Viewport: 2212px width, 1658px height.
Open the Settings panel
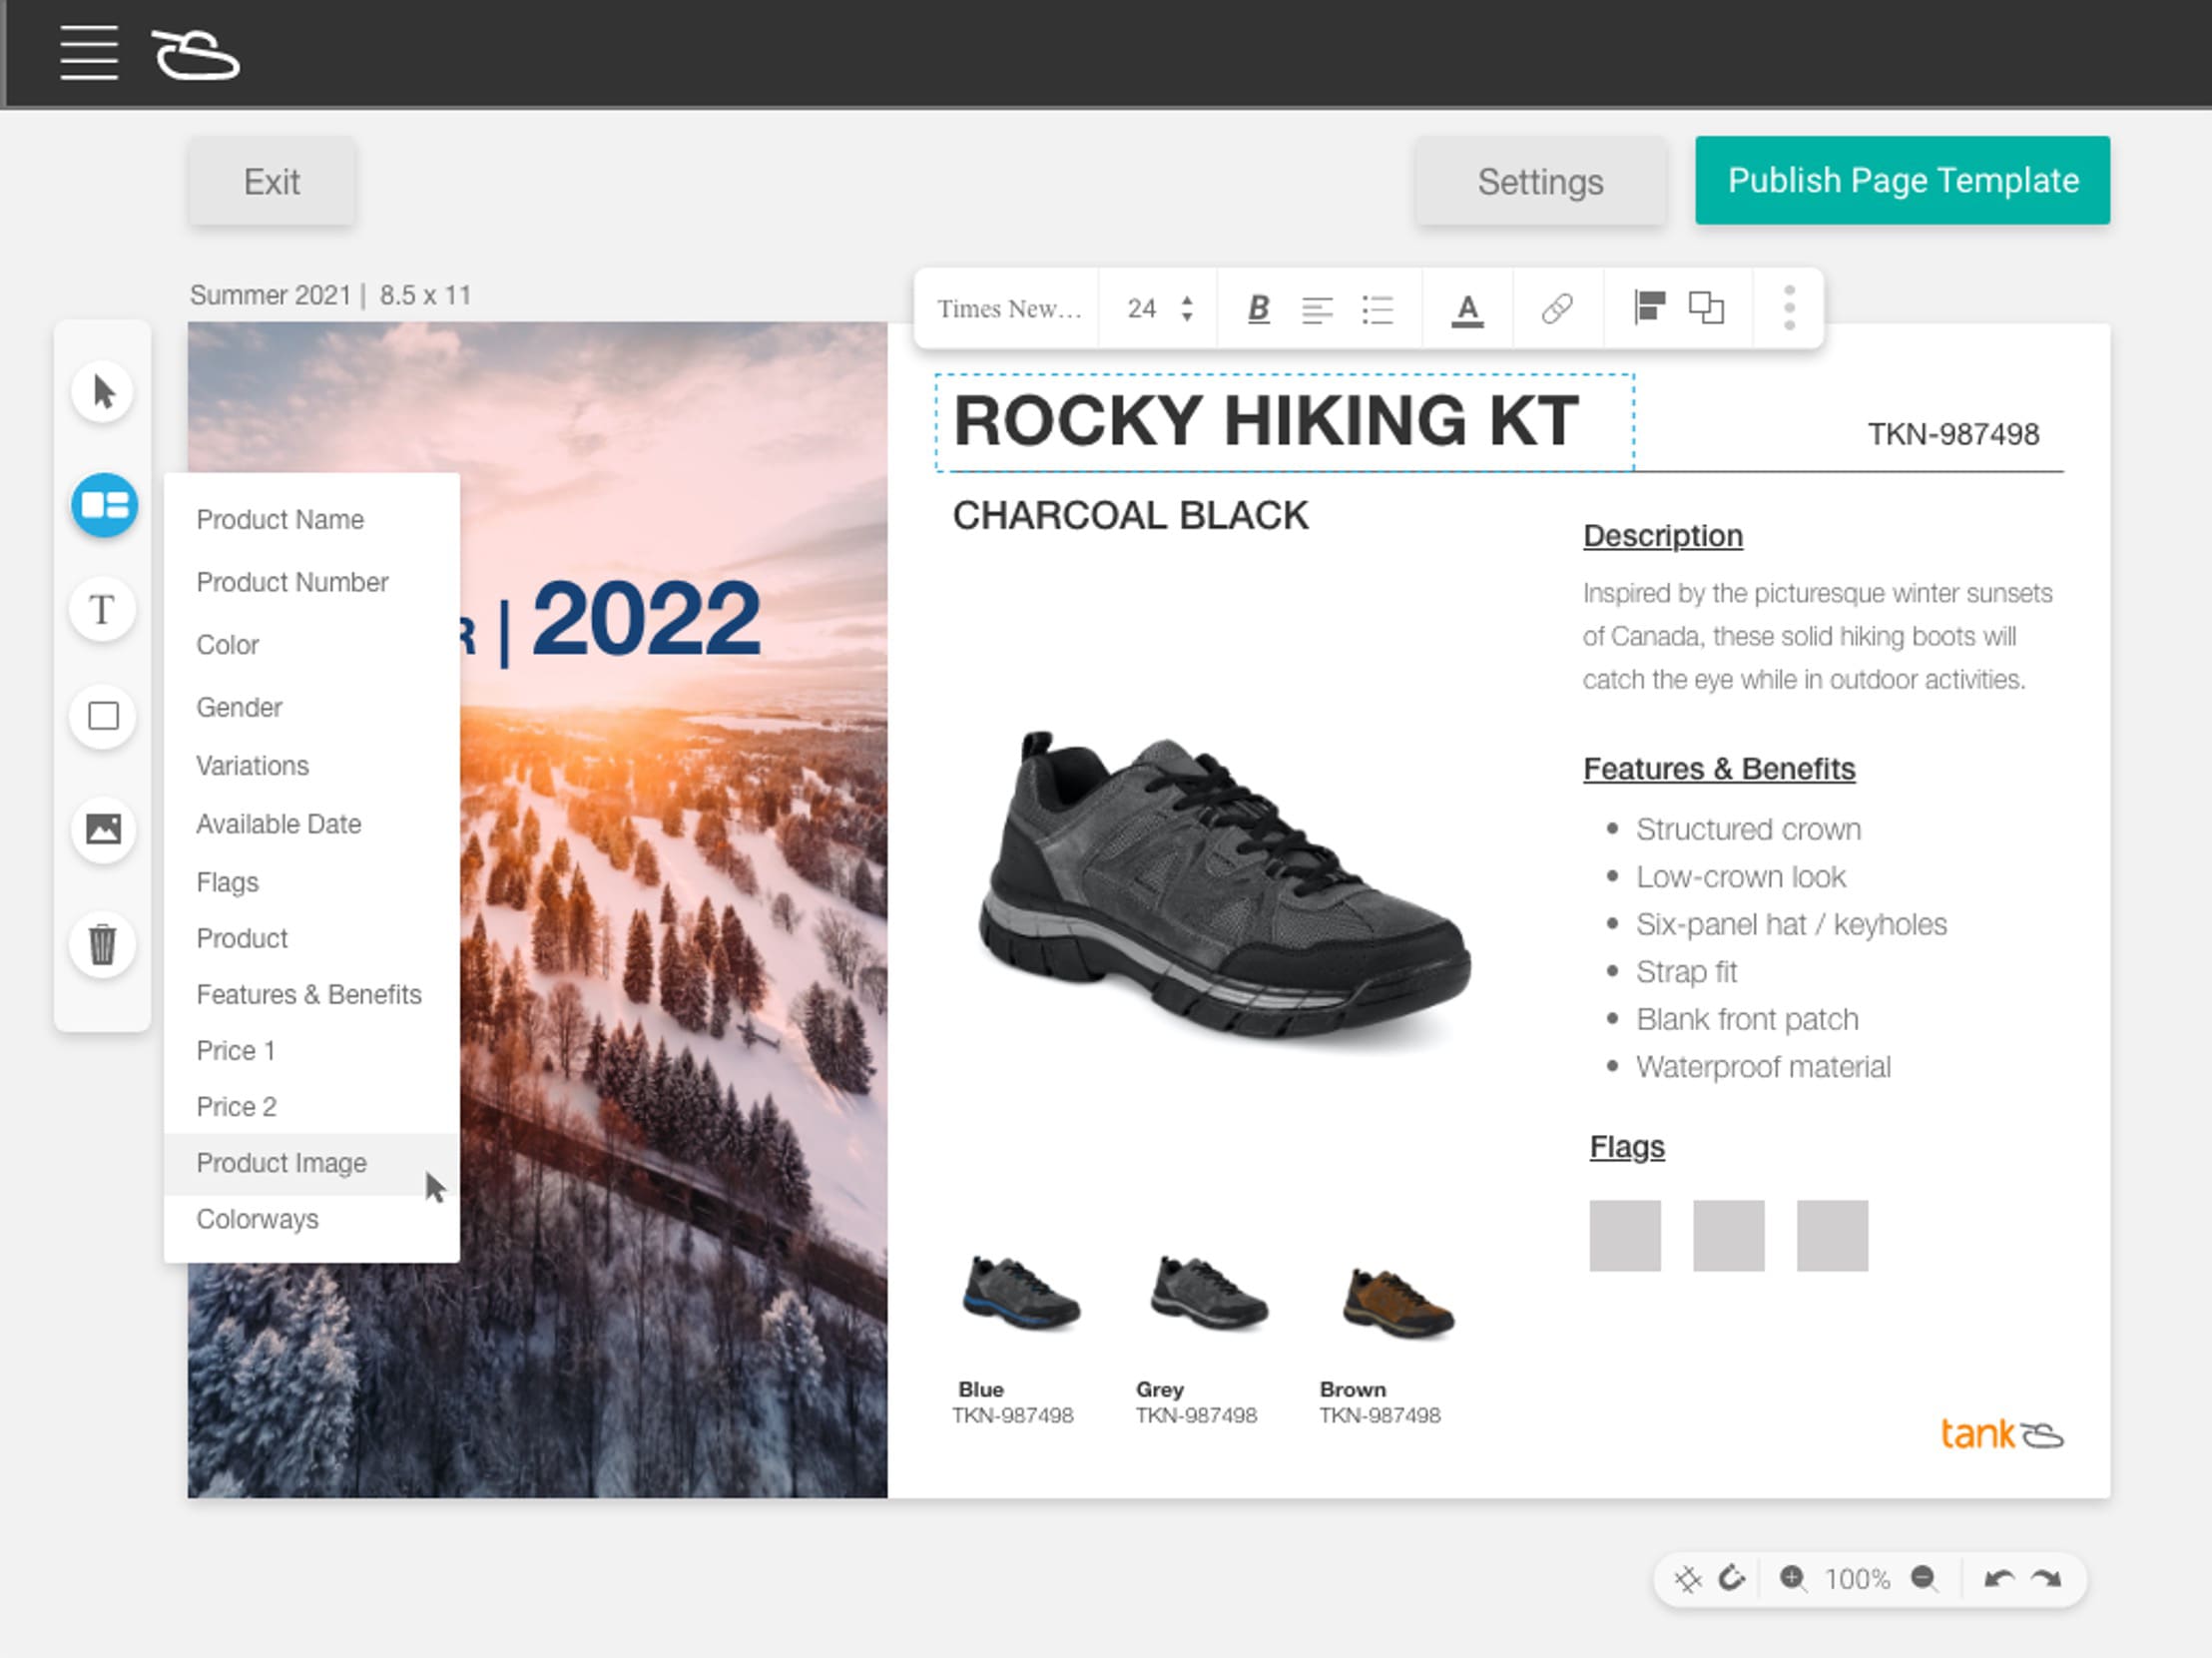pos(1539,180)
